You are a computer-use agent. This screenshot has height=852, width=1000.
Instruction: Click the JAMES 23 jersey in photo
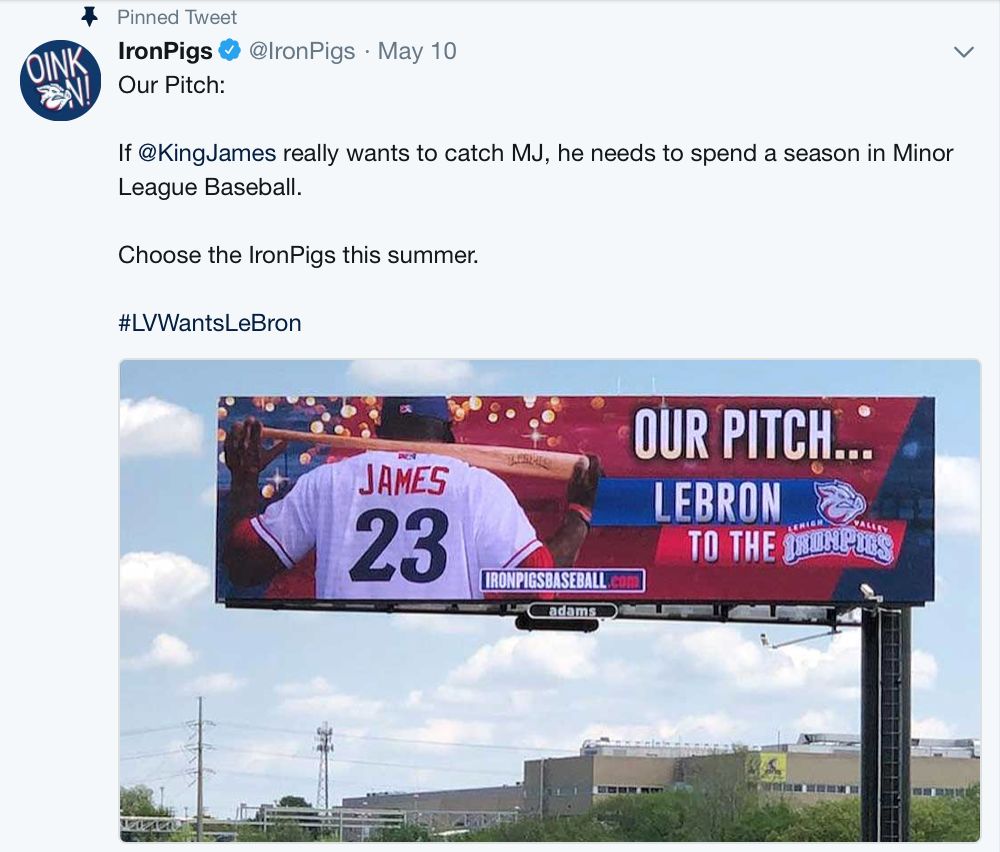pos(402,520)
